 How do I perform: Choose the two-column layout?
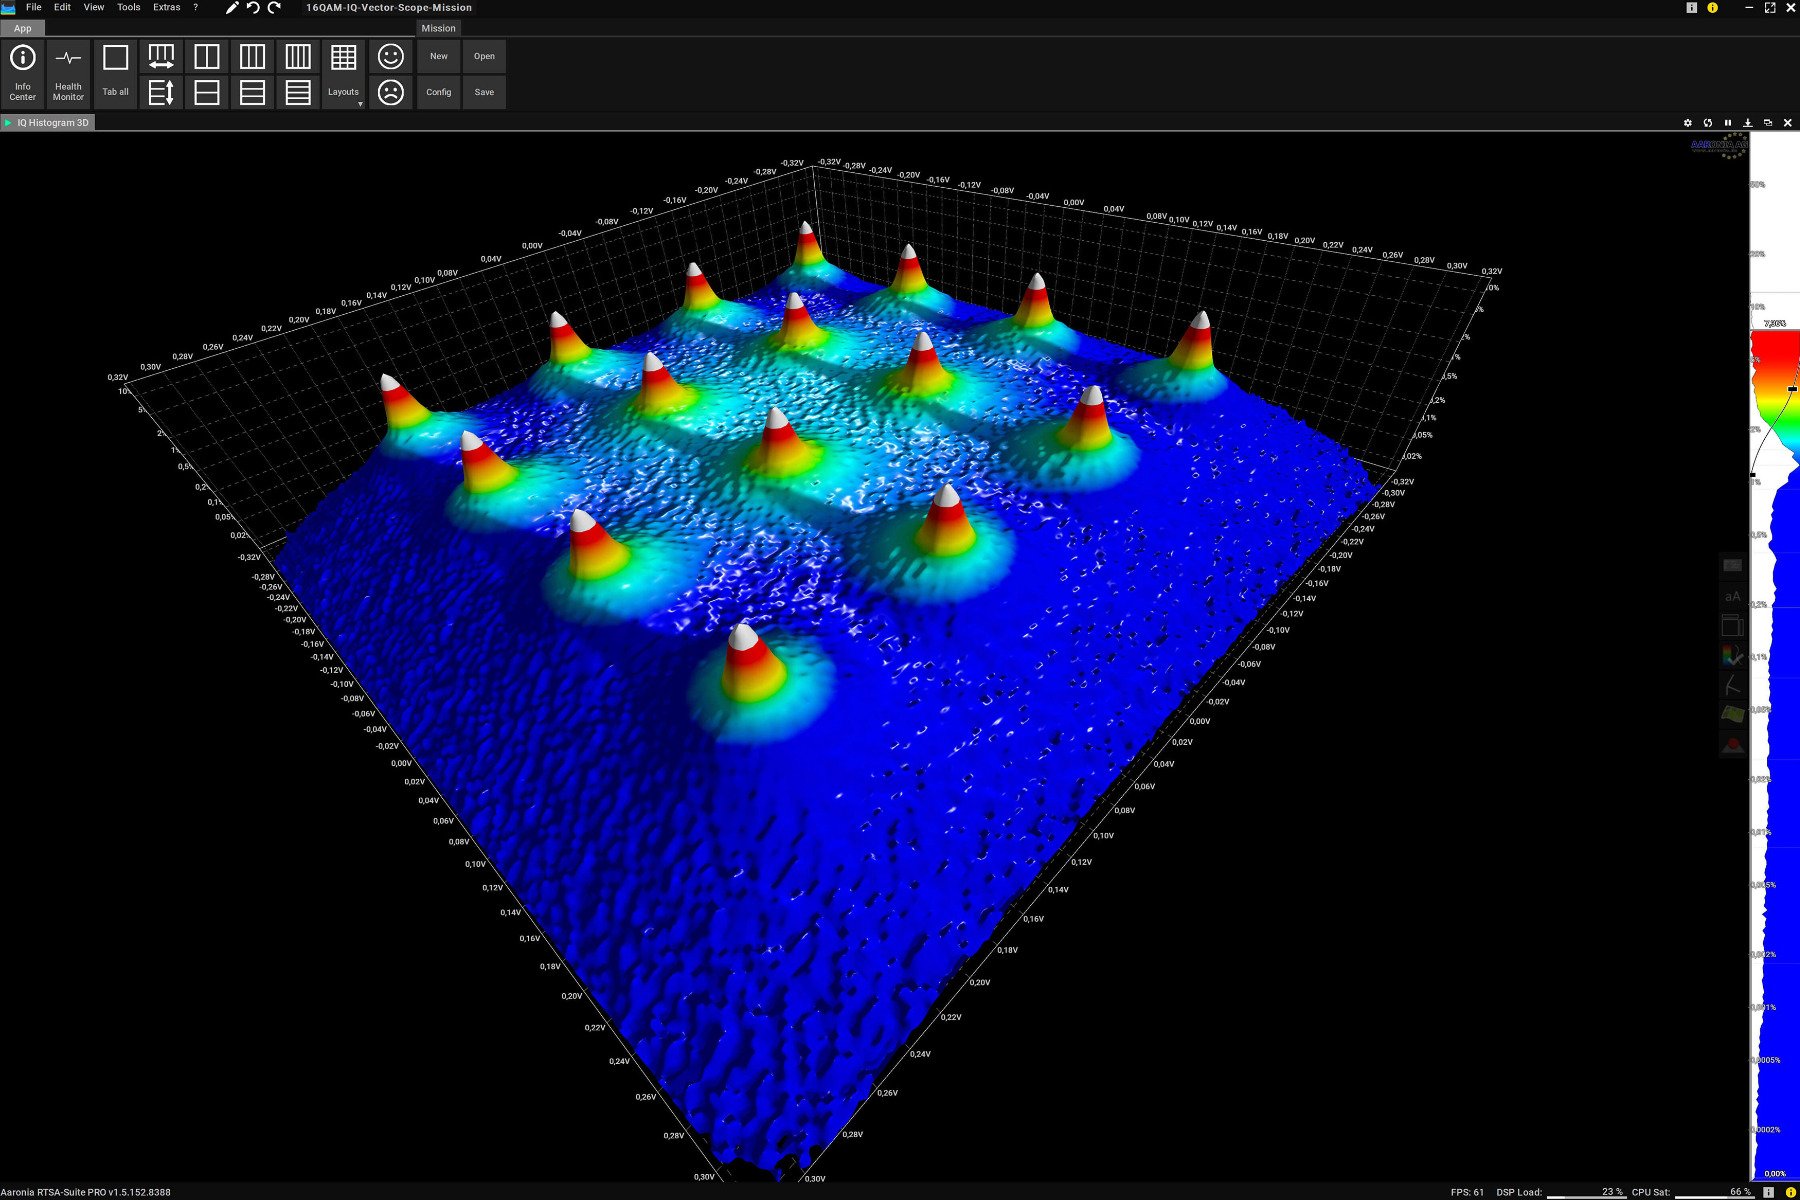click(x=207, y=56)
